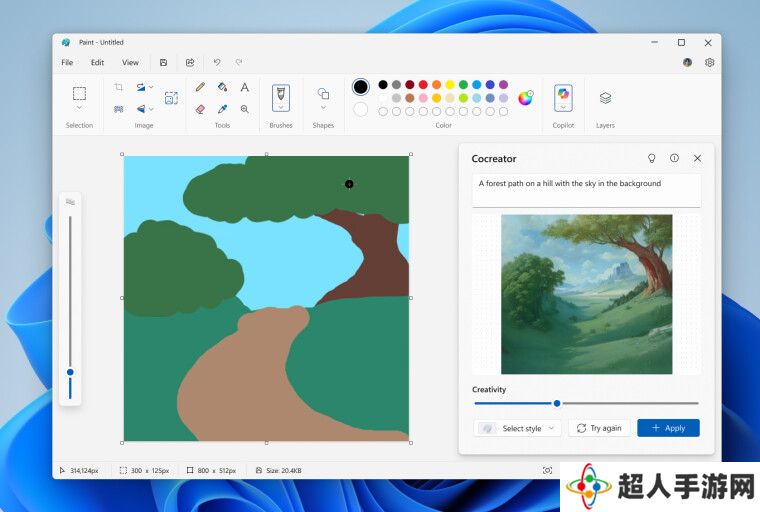Screen dimensions: 760x512
Task: Click the 'Size: 20.4KB' status entry
Action: [x=278, y=470]
